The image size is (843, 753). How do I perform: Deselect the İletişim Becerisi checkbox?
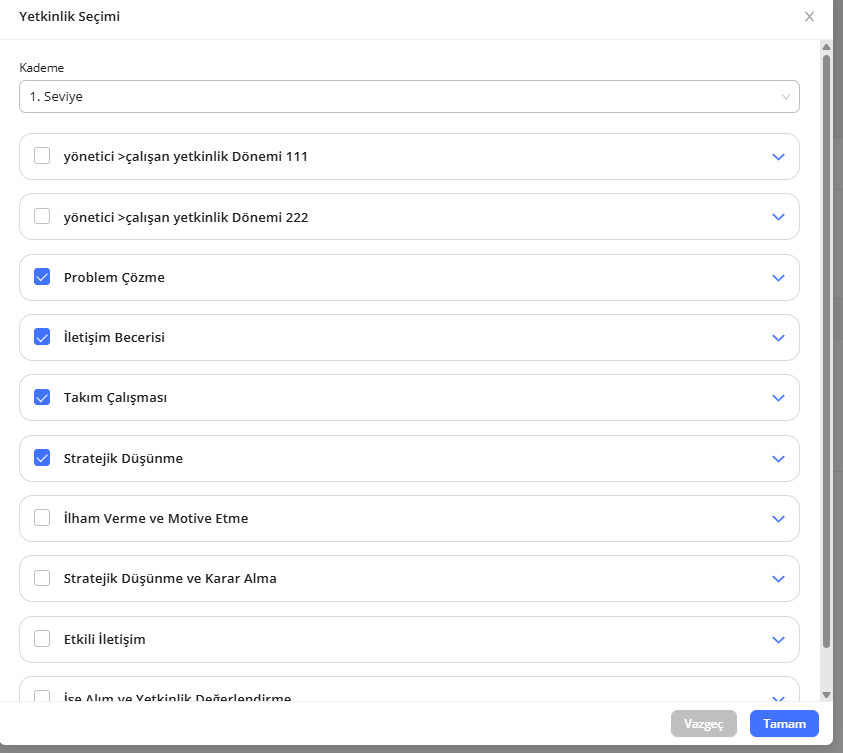42,337
